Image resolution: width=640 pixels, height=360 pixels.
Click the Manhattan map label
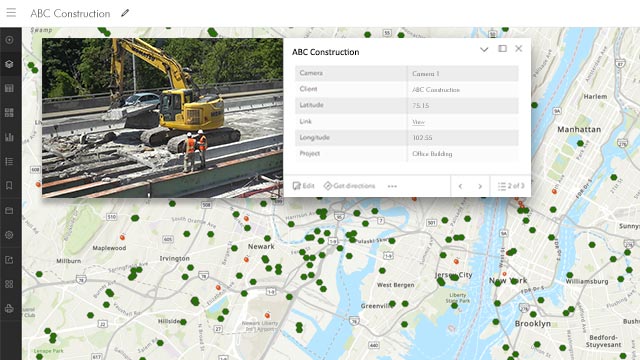coord(579,129)
